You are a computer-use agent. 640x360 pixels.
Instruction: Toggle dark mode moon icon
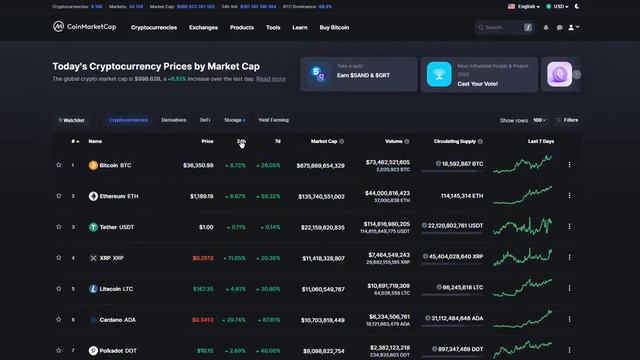point(577,6)
